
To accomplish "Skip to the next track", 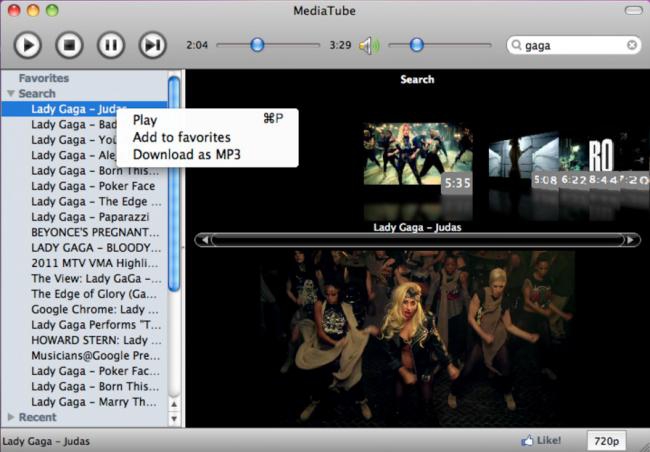I will 153,45.
